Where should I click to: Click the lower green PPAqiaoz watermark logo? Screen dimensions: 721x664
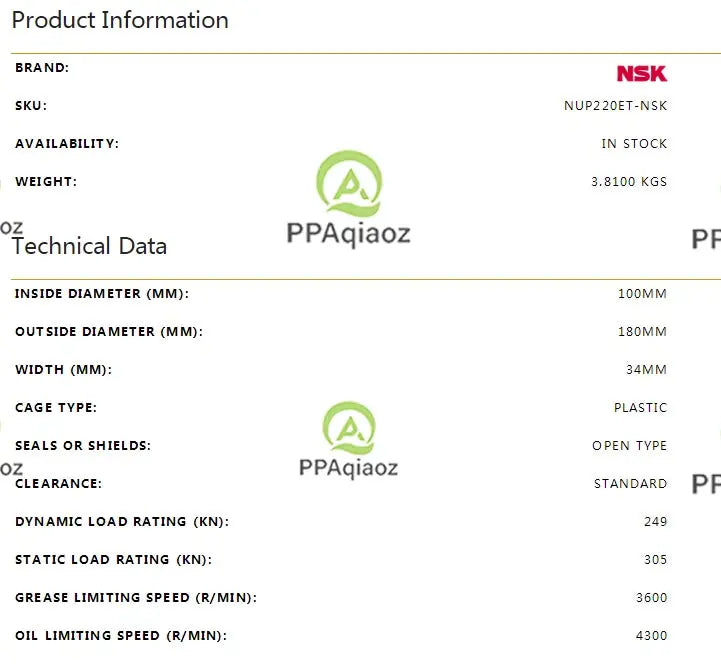(349, 428)
